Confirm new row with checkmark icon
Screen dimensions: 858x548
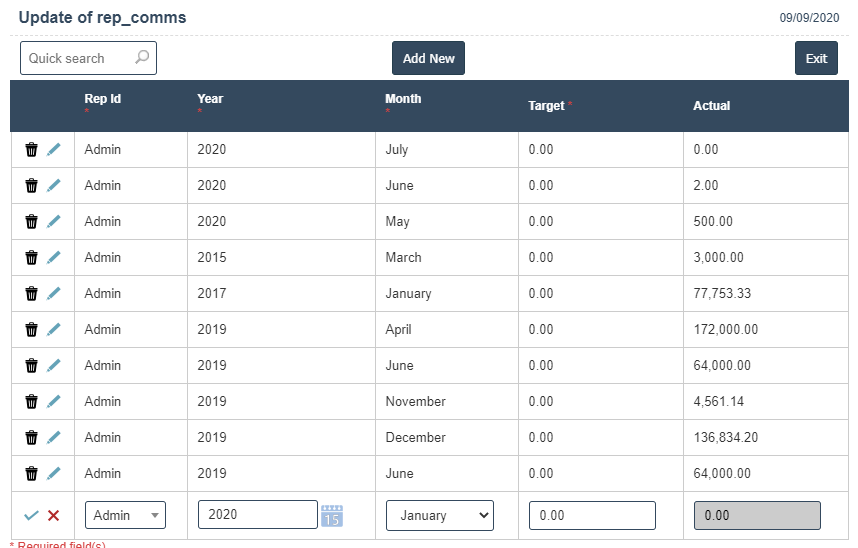31,516
